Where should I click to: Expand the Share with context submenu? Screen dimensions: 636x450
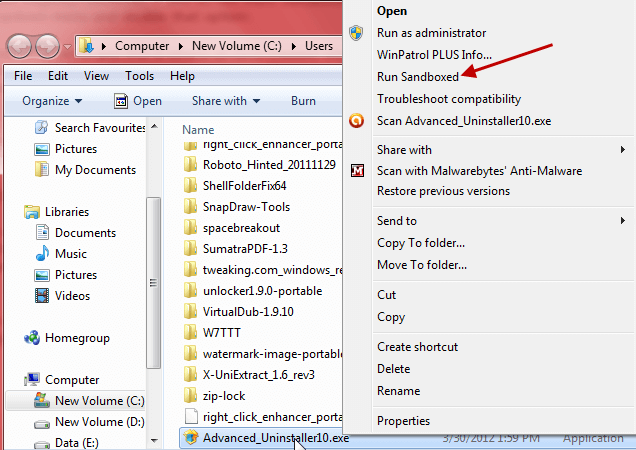(x=623, y=150)
